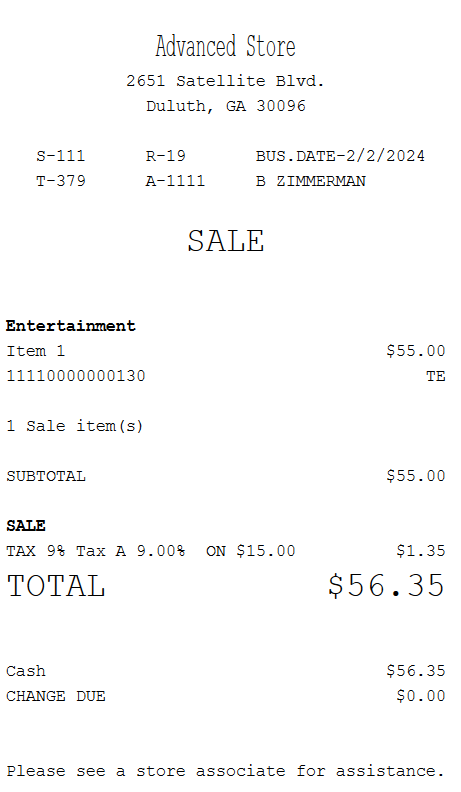Viewport: 461px width, 792px height.
Task: Select the TAX 9% Tax A line
Action: point(226,551)
